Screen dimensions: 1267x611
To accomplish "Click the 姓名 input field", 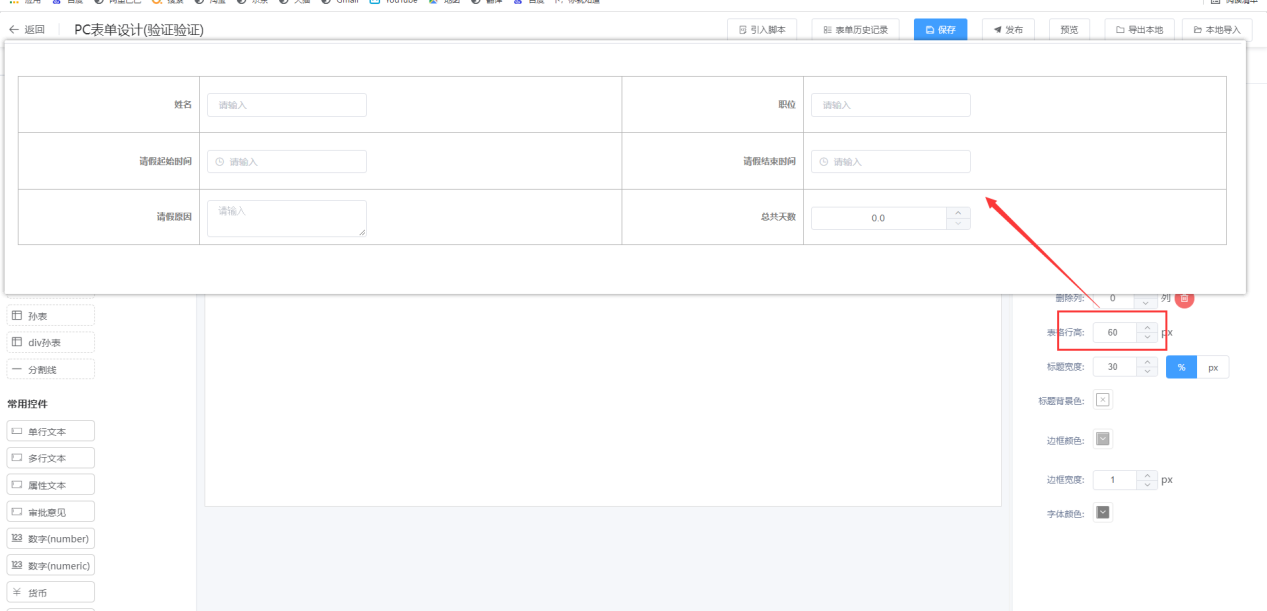I will pyautogui.click(x=287, y=105).
